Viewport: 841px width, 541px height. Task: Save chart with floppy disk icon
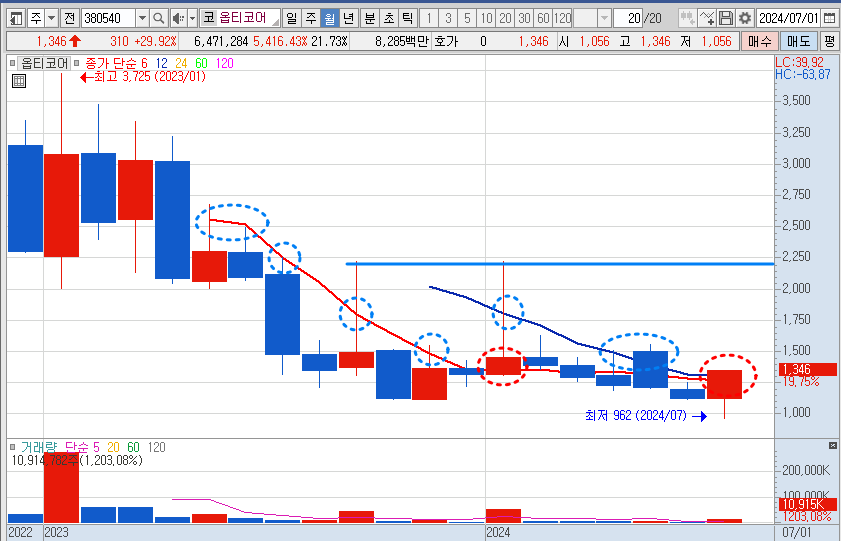(726, 18)
